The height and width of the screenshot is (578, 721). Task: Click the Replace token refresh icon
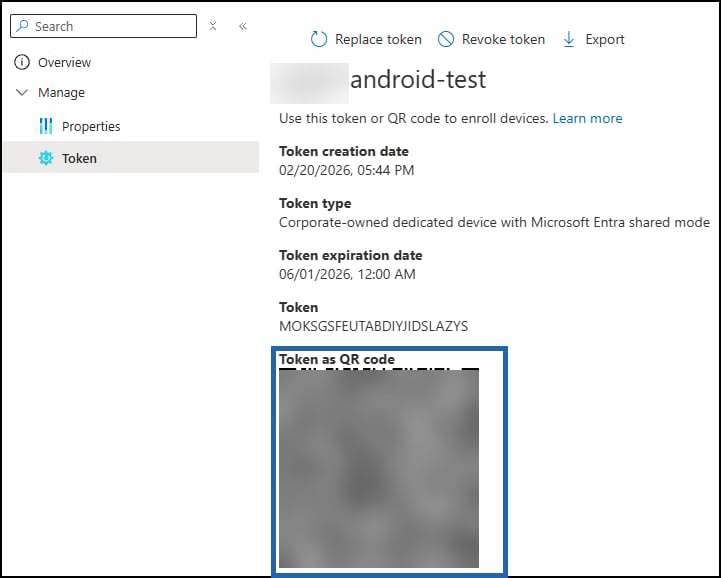point(319,40)
